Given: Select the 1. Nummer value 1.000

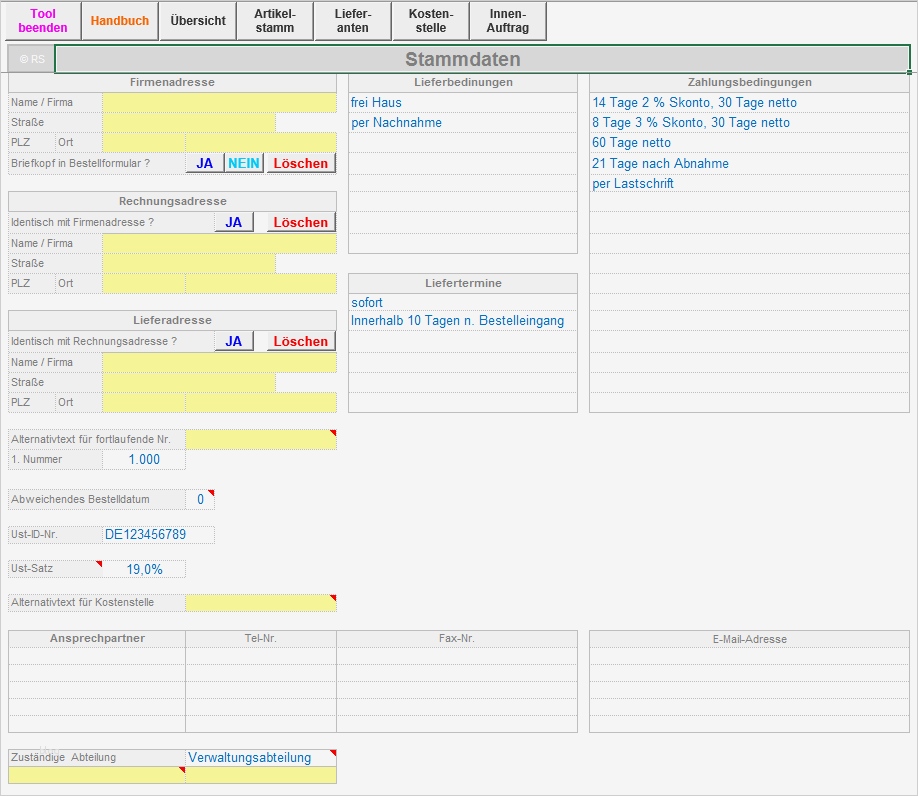Looking at the screenshot, I should tap(144, 459).
